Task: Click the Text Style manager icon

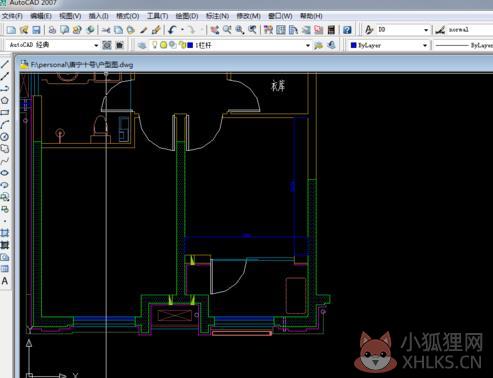Action: tap(369, 30)
